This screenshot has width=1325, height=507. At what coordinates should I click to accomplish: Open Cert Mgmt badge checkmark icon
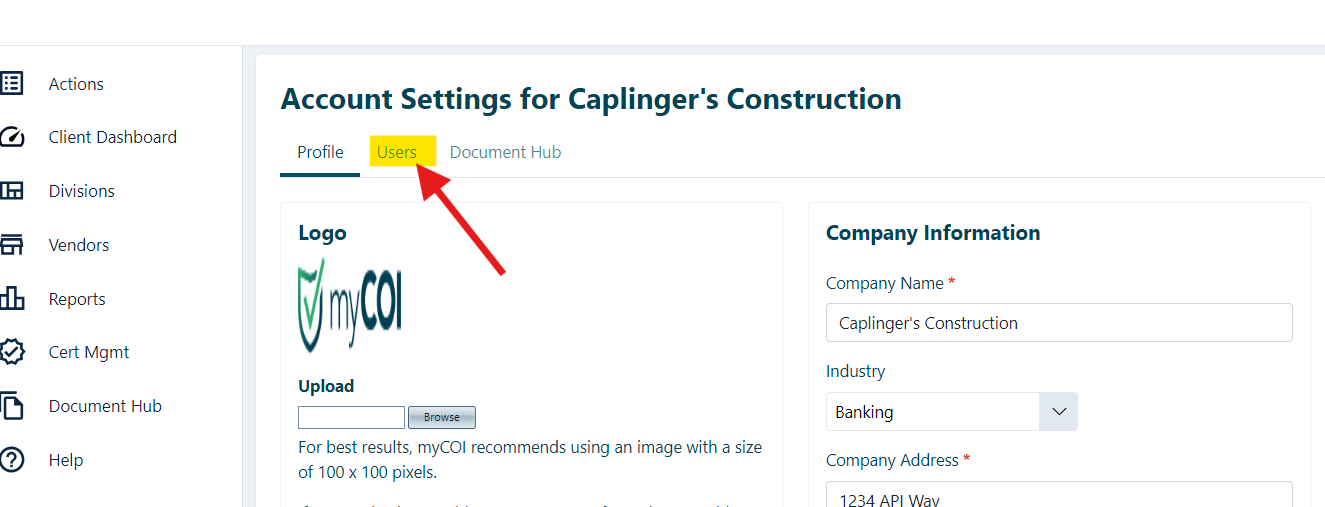[x=11, y=352]
